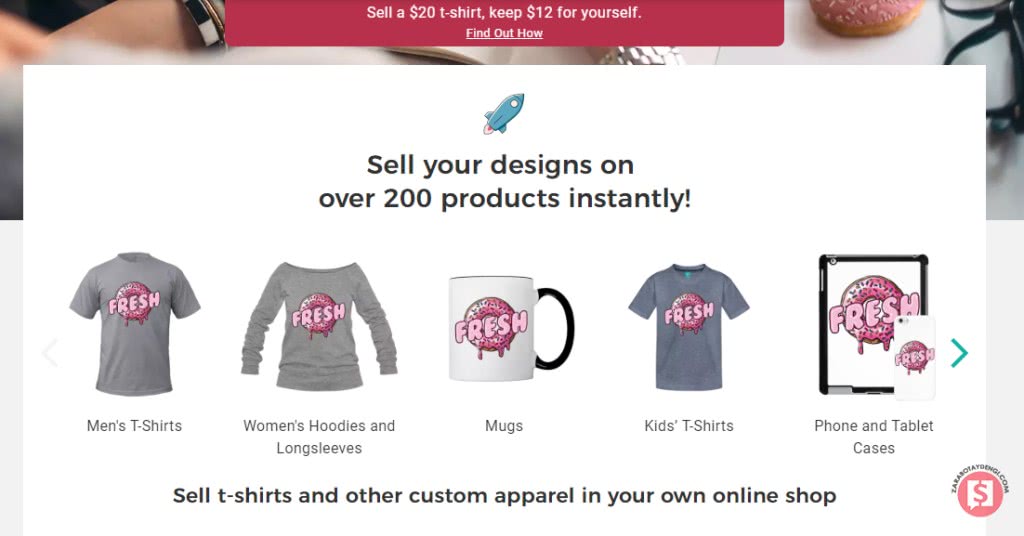Select the gray Men's T-Shirt image
This screenshot has width=1024, height=536.
[x=135, y=324]
